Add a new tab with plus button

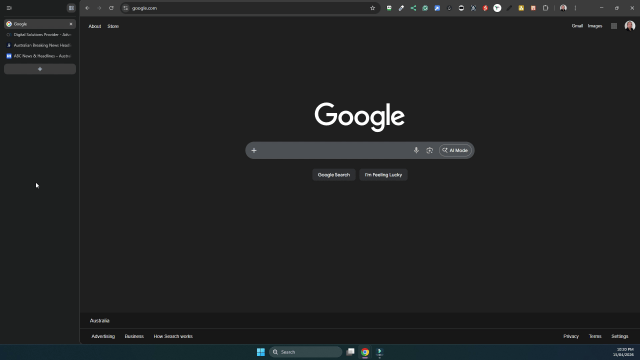[40, 69]
